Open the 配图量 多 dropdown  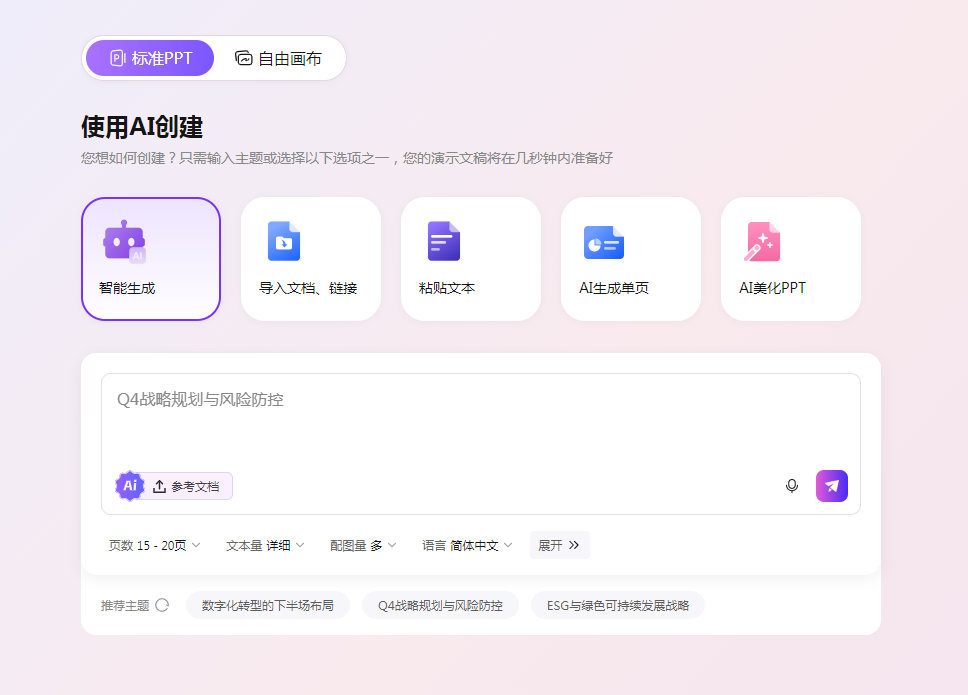[363, 545]
